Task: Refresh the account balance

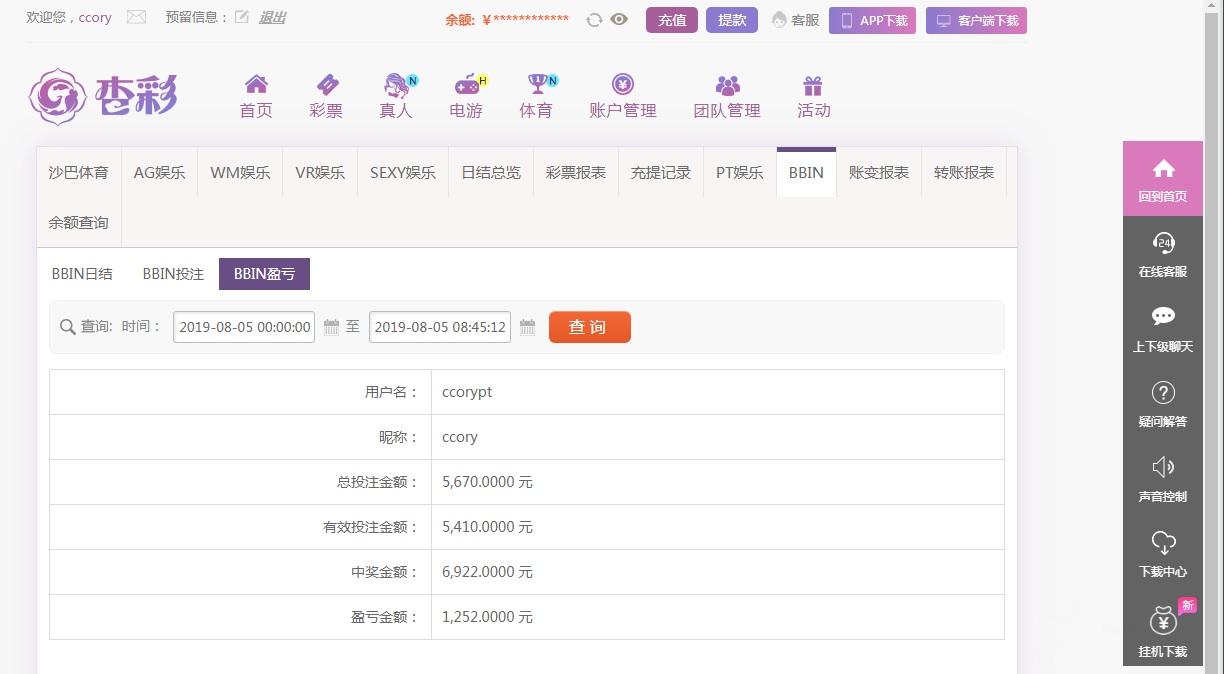Action: pos(594,20)
